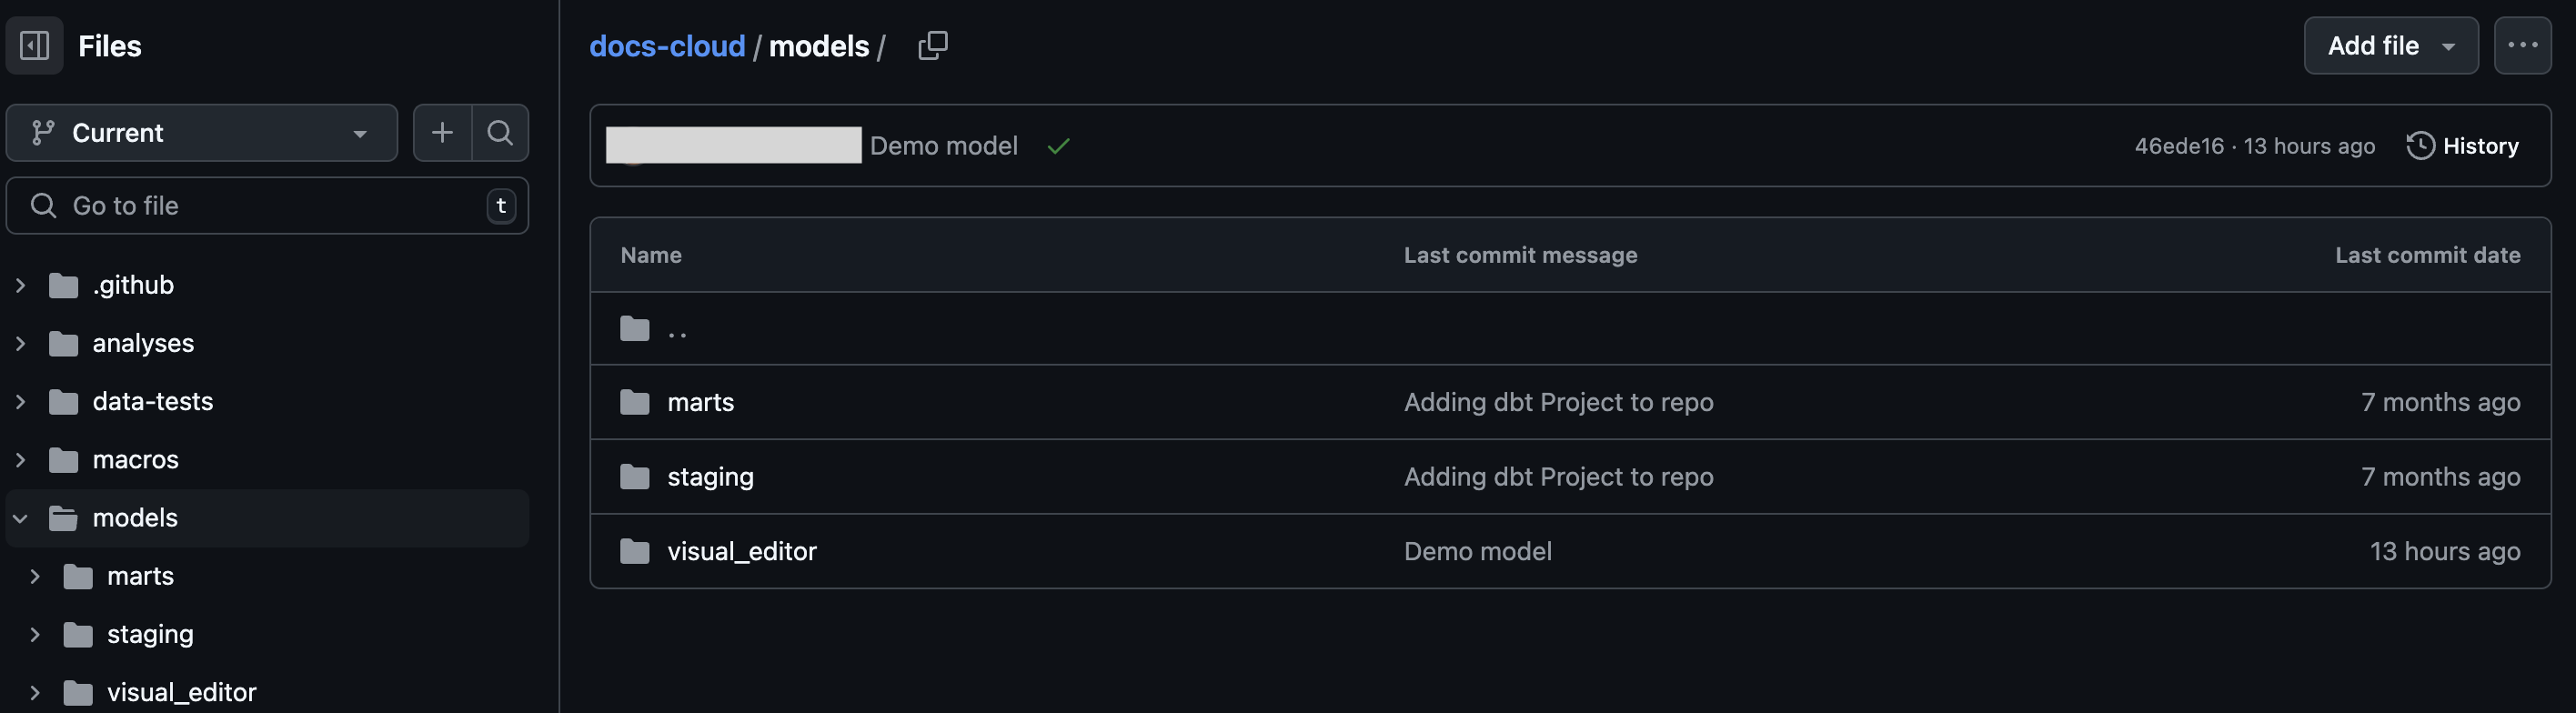This screenshot has height=713, width=2576.
Task: Copy the models path using the copy icon
Action: (932, 45)
